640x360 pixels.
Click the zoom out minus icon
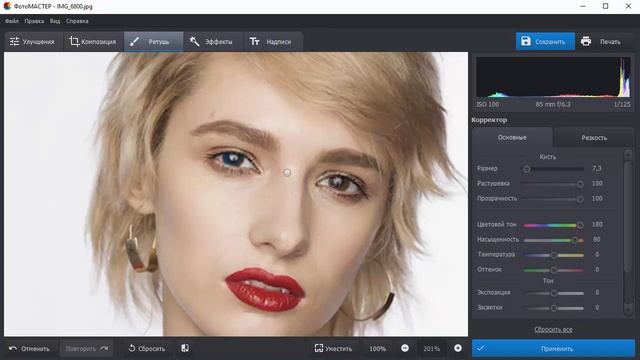click(405, 348)
